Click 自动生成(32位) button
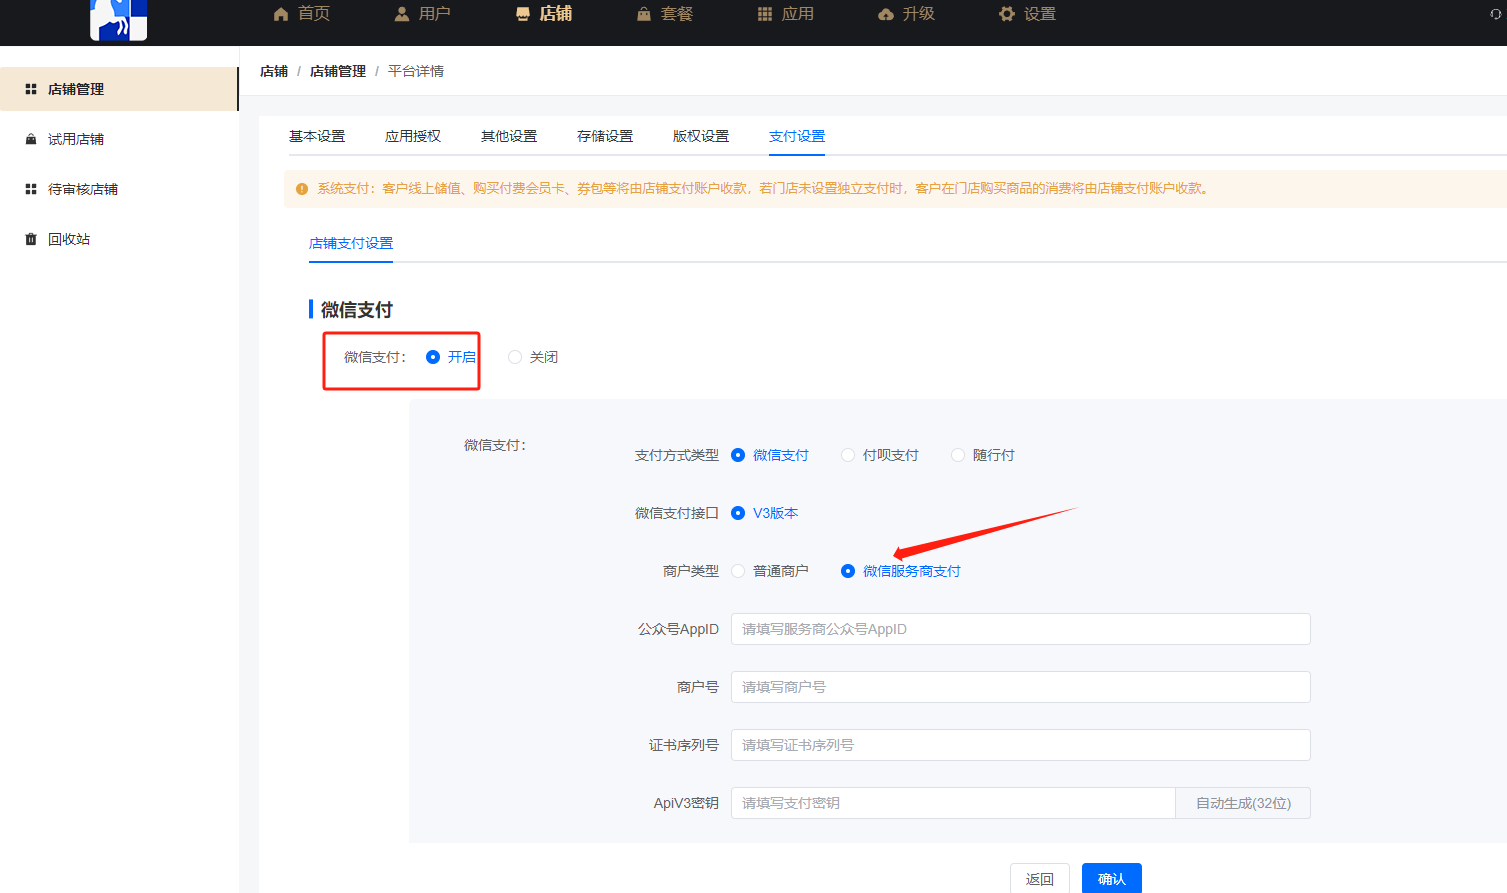The height and width of the screenshot is (893, 1507). click(1243, 803)
